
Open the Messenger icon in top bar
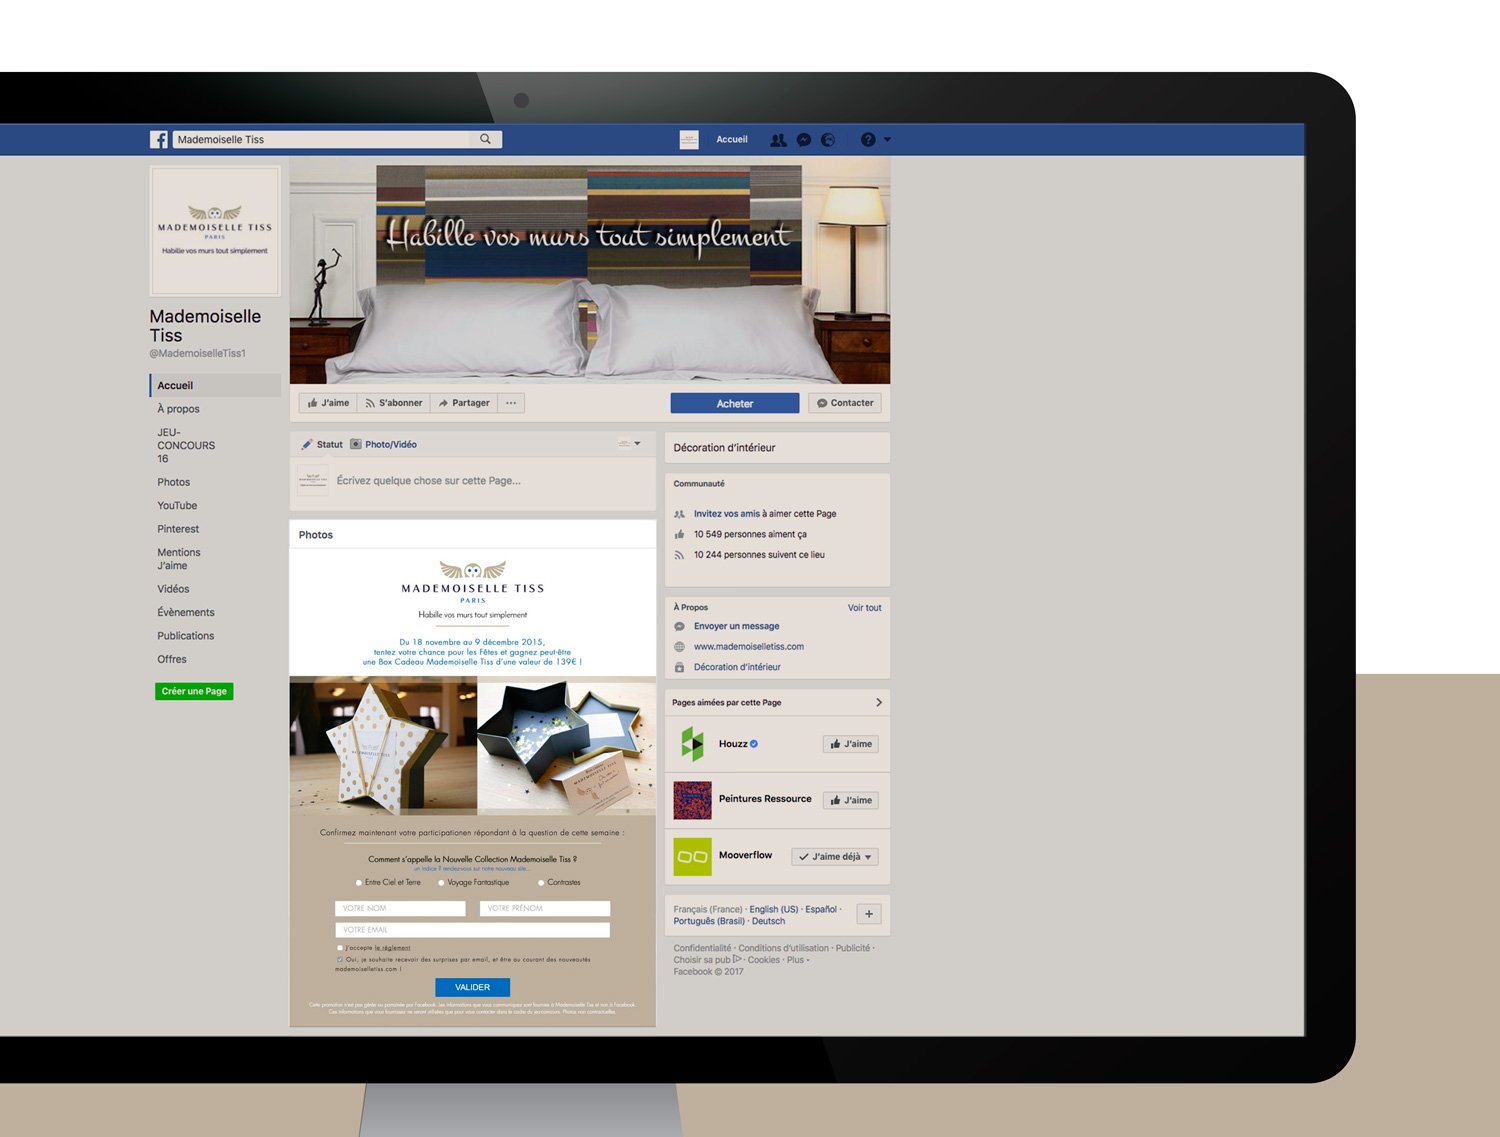tap(804, 140)
